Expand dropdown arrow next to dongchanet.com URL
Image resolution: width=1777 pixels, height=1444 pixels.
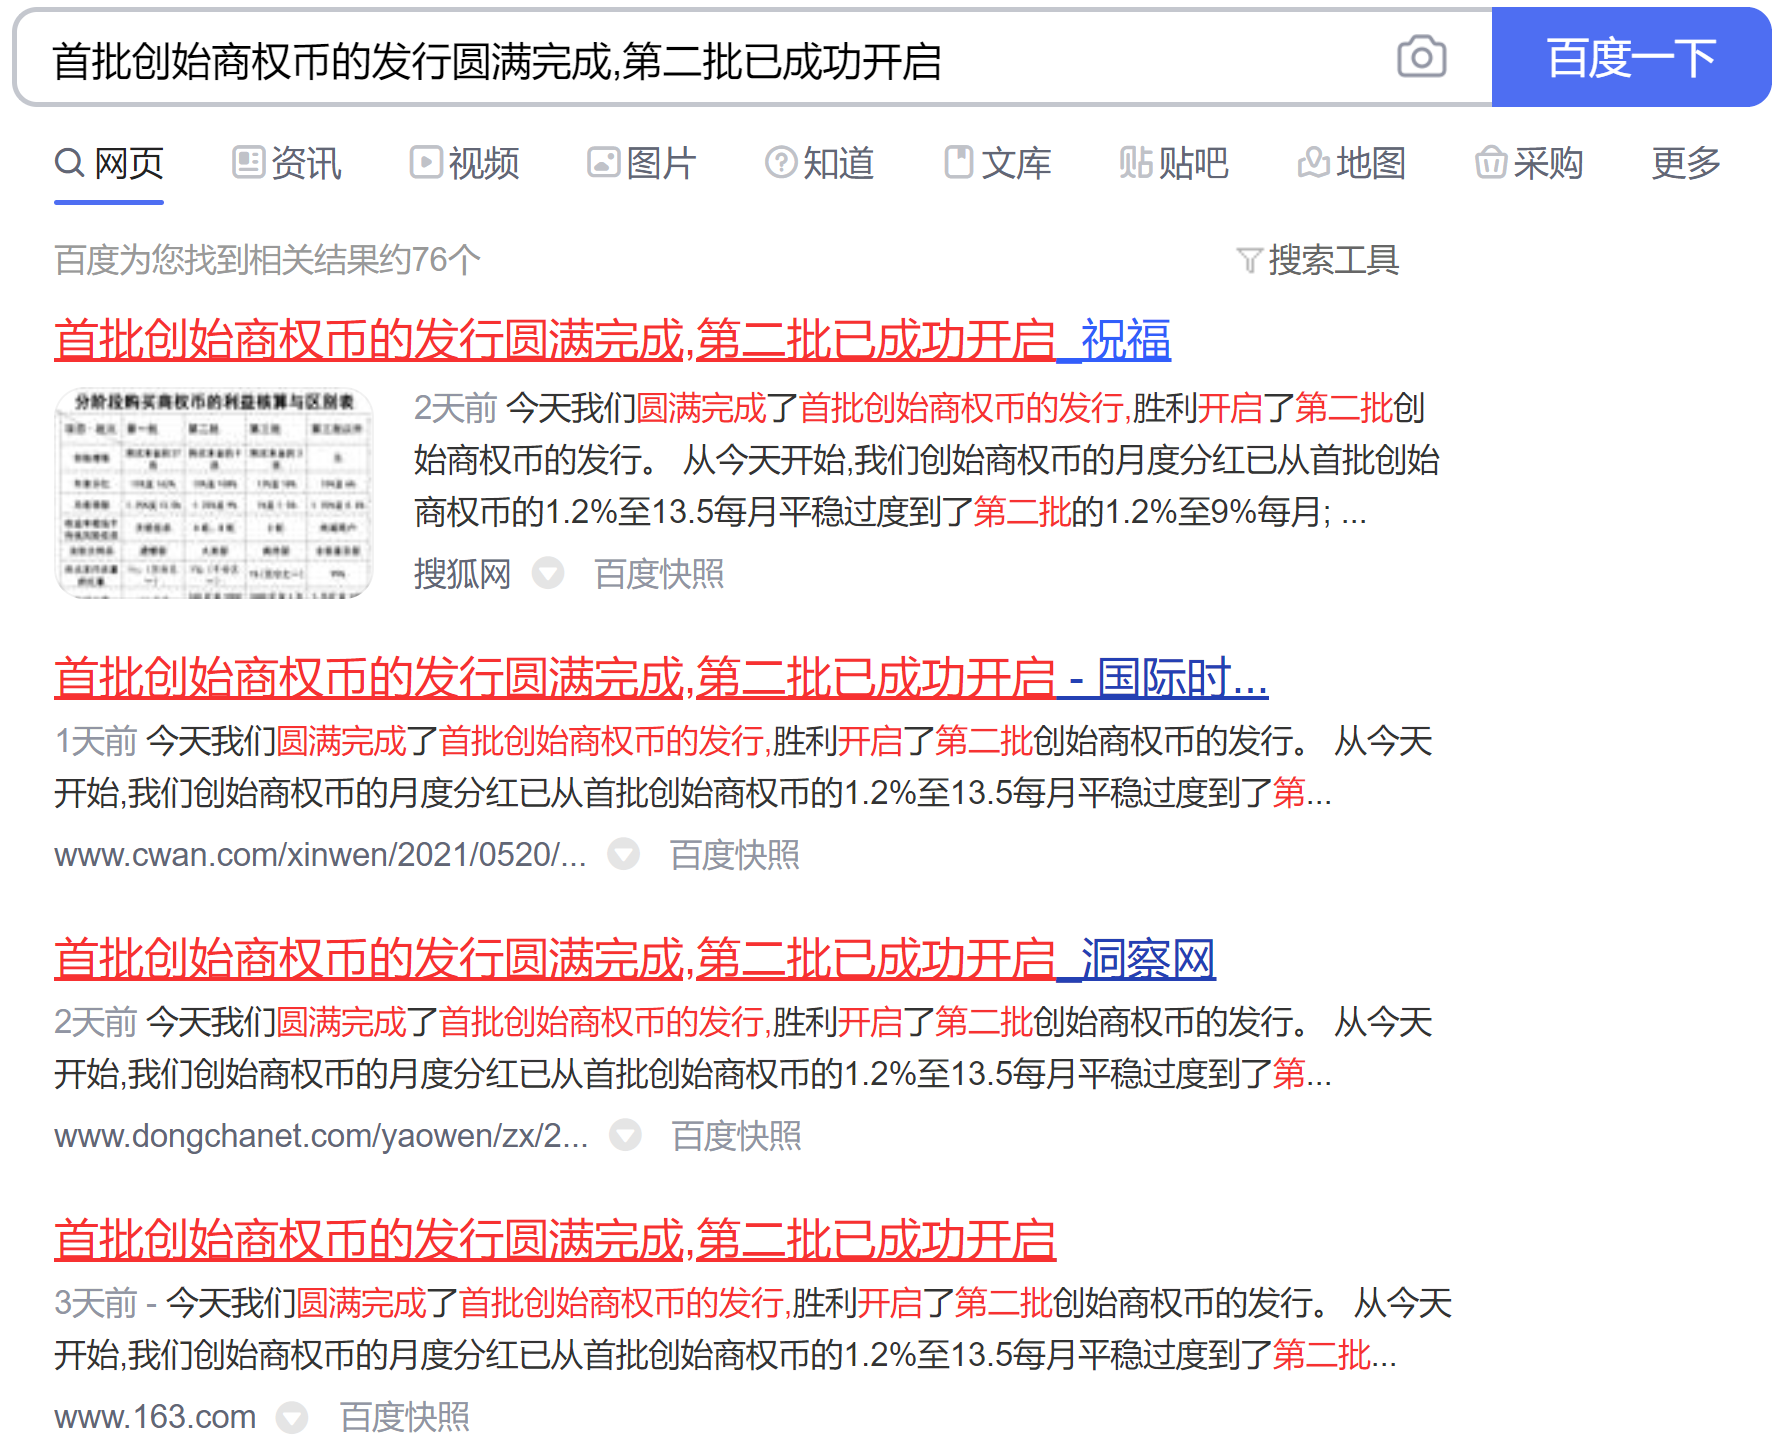tap(626, 1135)
